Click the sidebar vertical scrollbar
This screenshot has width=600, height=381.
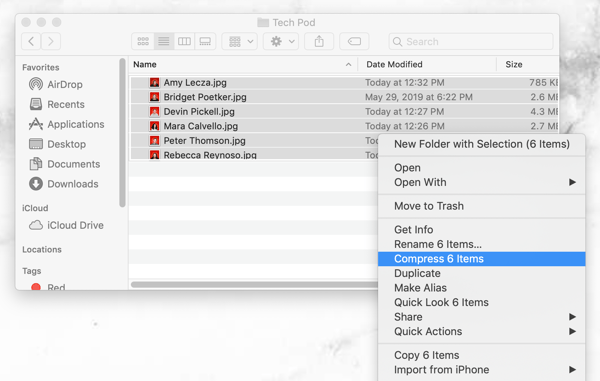click(122, 132)
